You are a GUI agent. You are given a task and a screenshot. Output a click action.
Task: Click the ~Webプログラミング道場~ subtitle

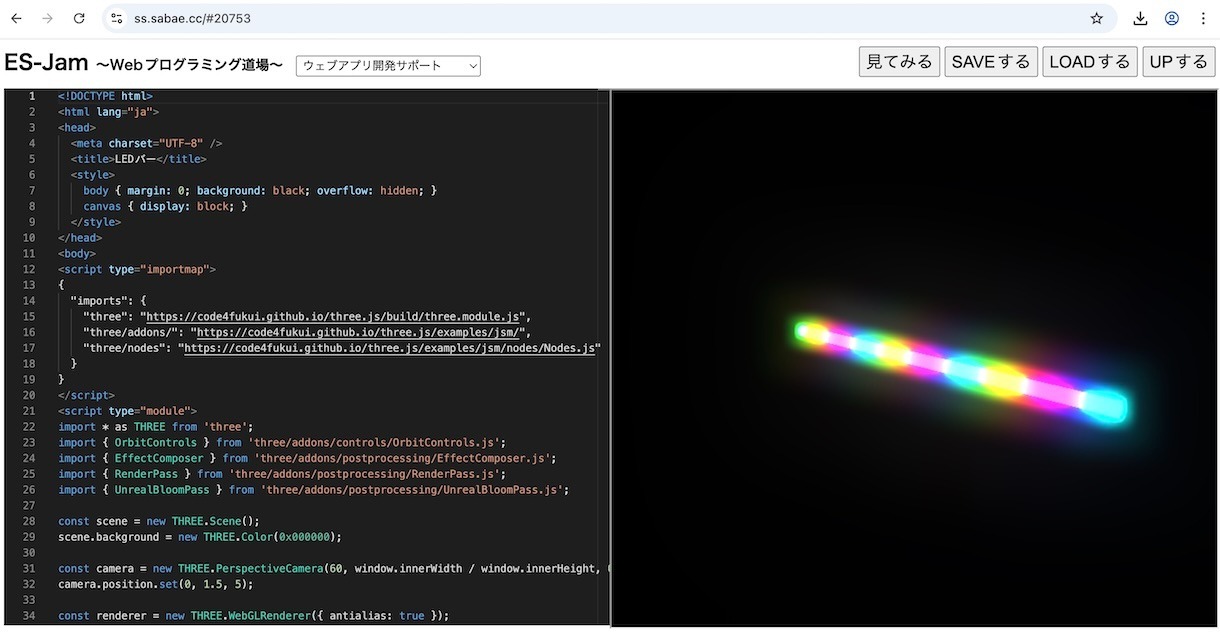point(190,65)
